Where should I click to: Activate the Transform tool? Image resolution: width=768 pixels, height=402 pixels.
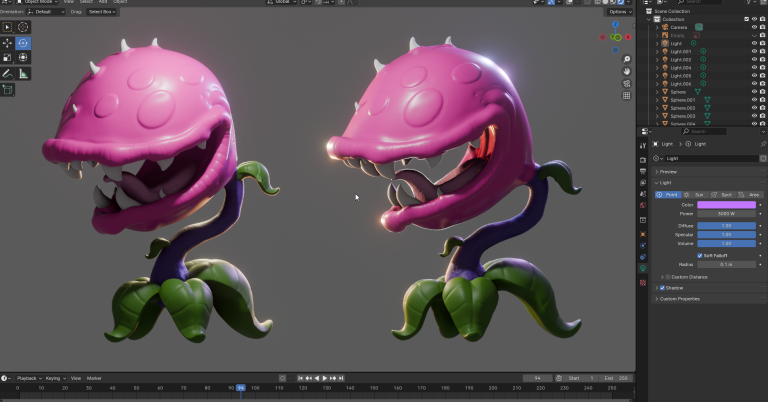tap(23, 57)
